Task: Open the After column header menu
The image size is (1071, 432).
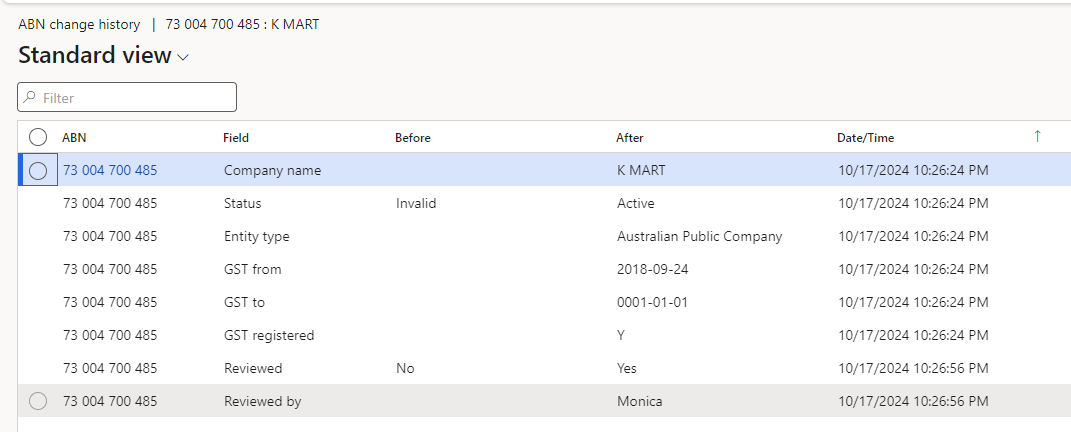Action: (630, 138)
